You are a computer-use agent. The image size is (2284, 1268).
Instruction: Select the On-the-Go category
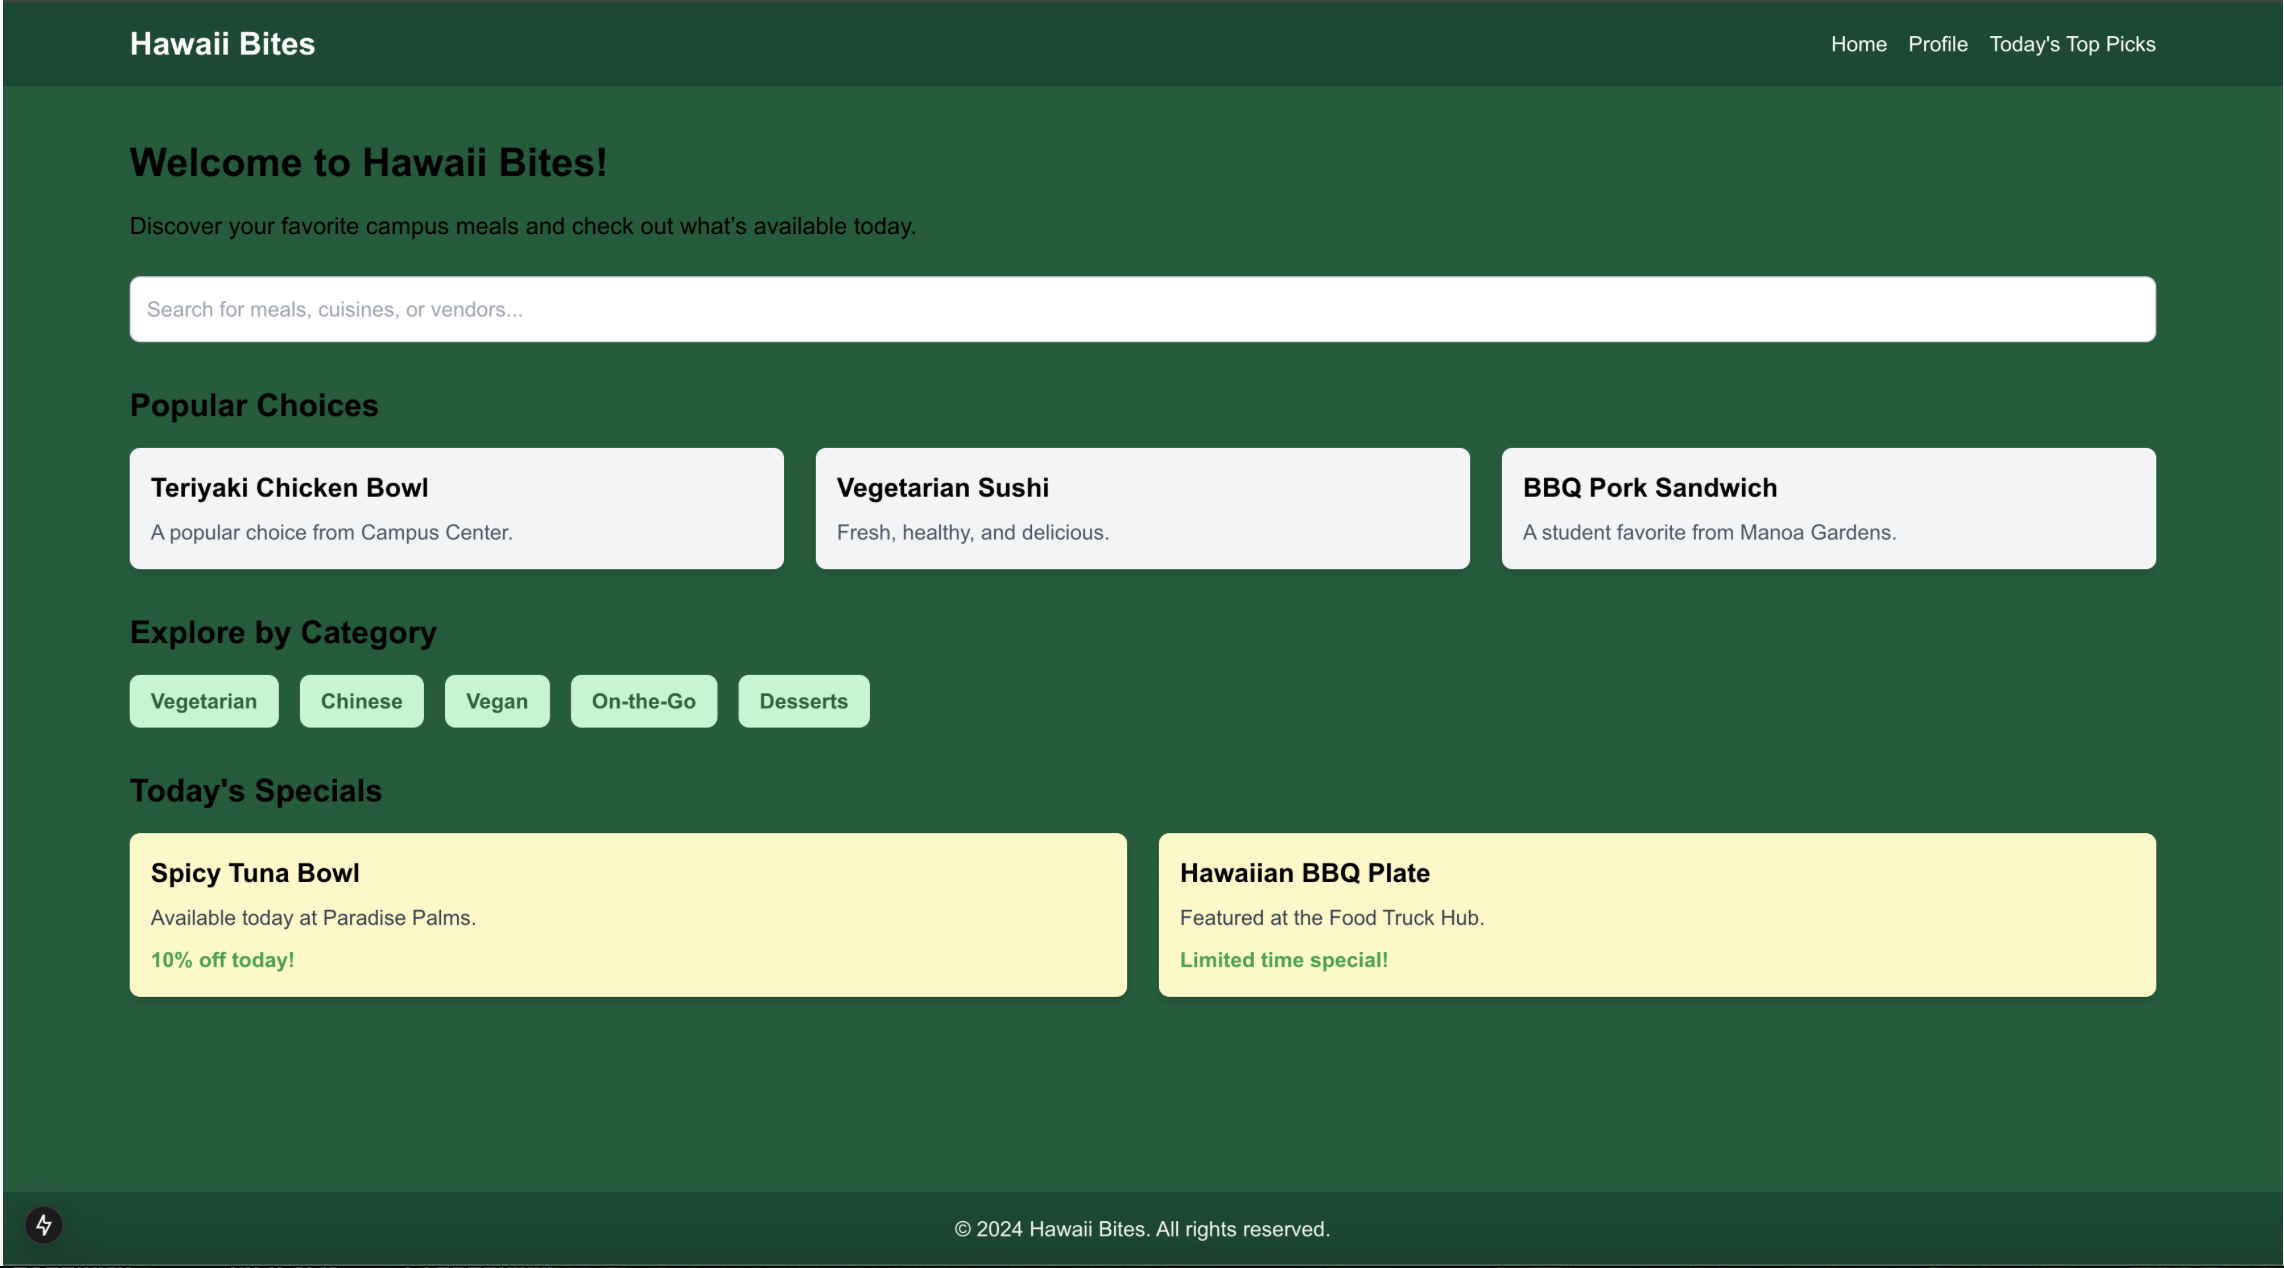pyautogui.click(x=643, y=701)
